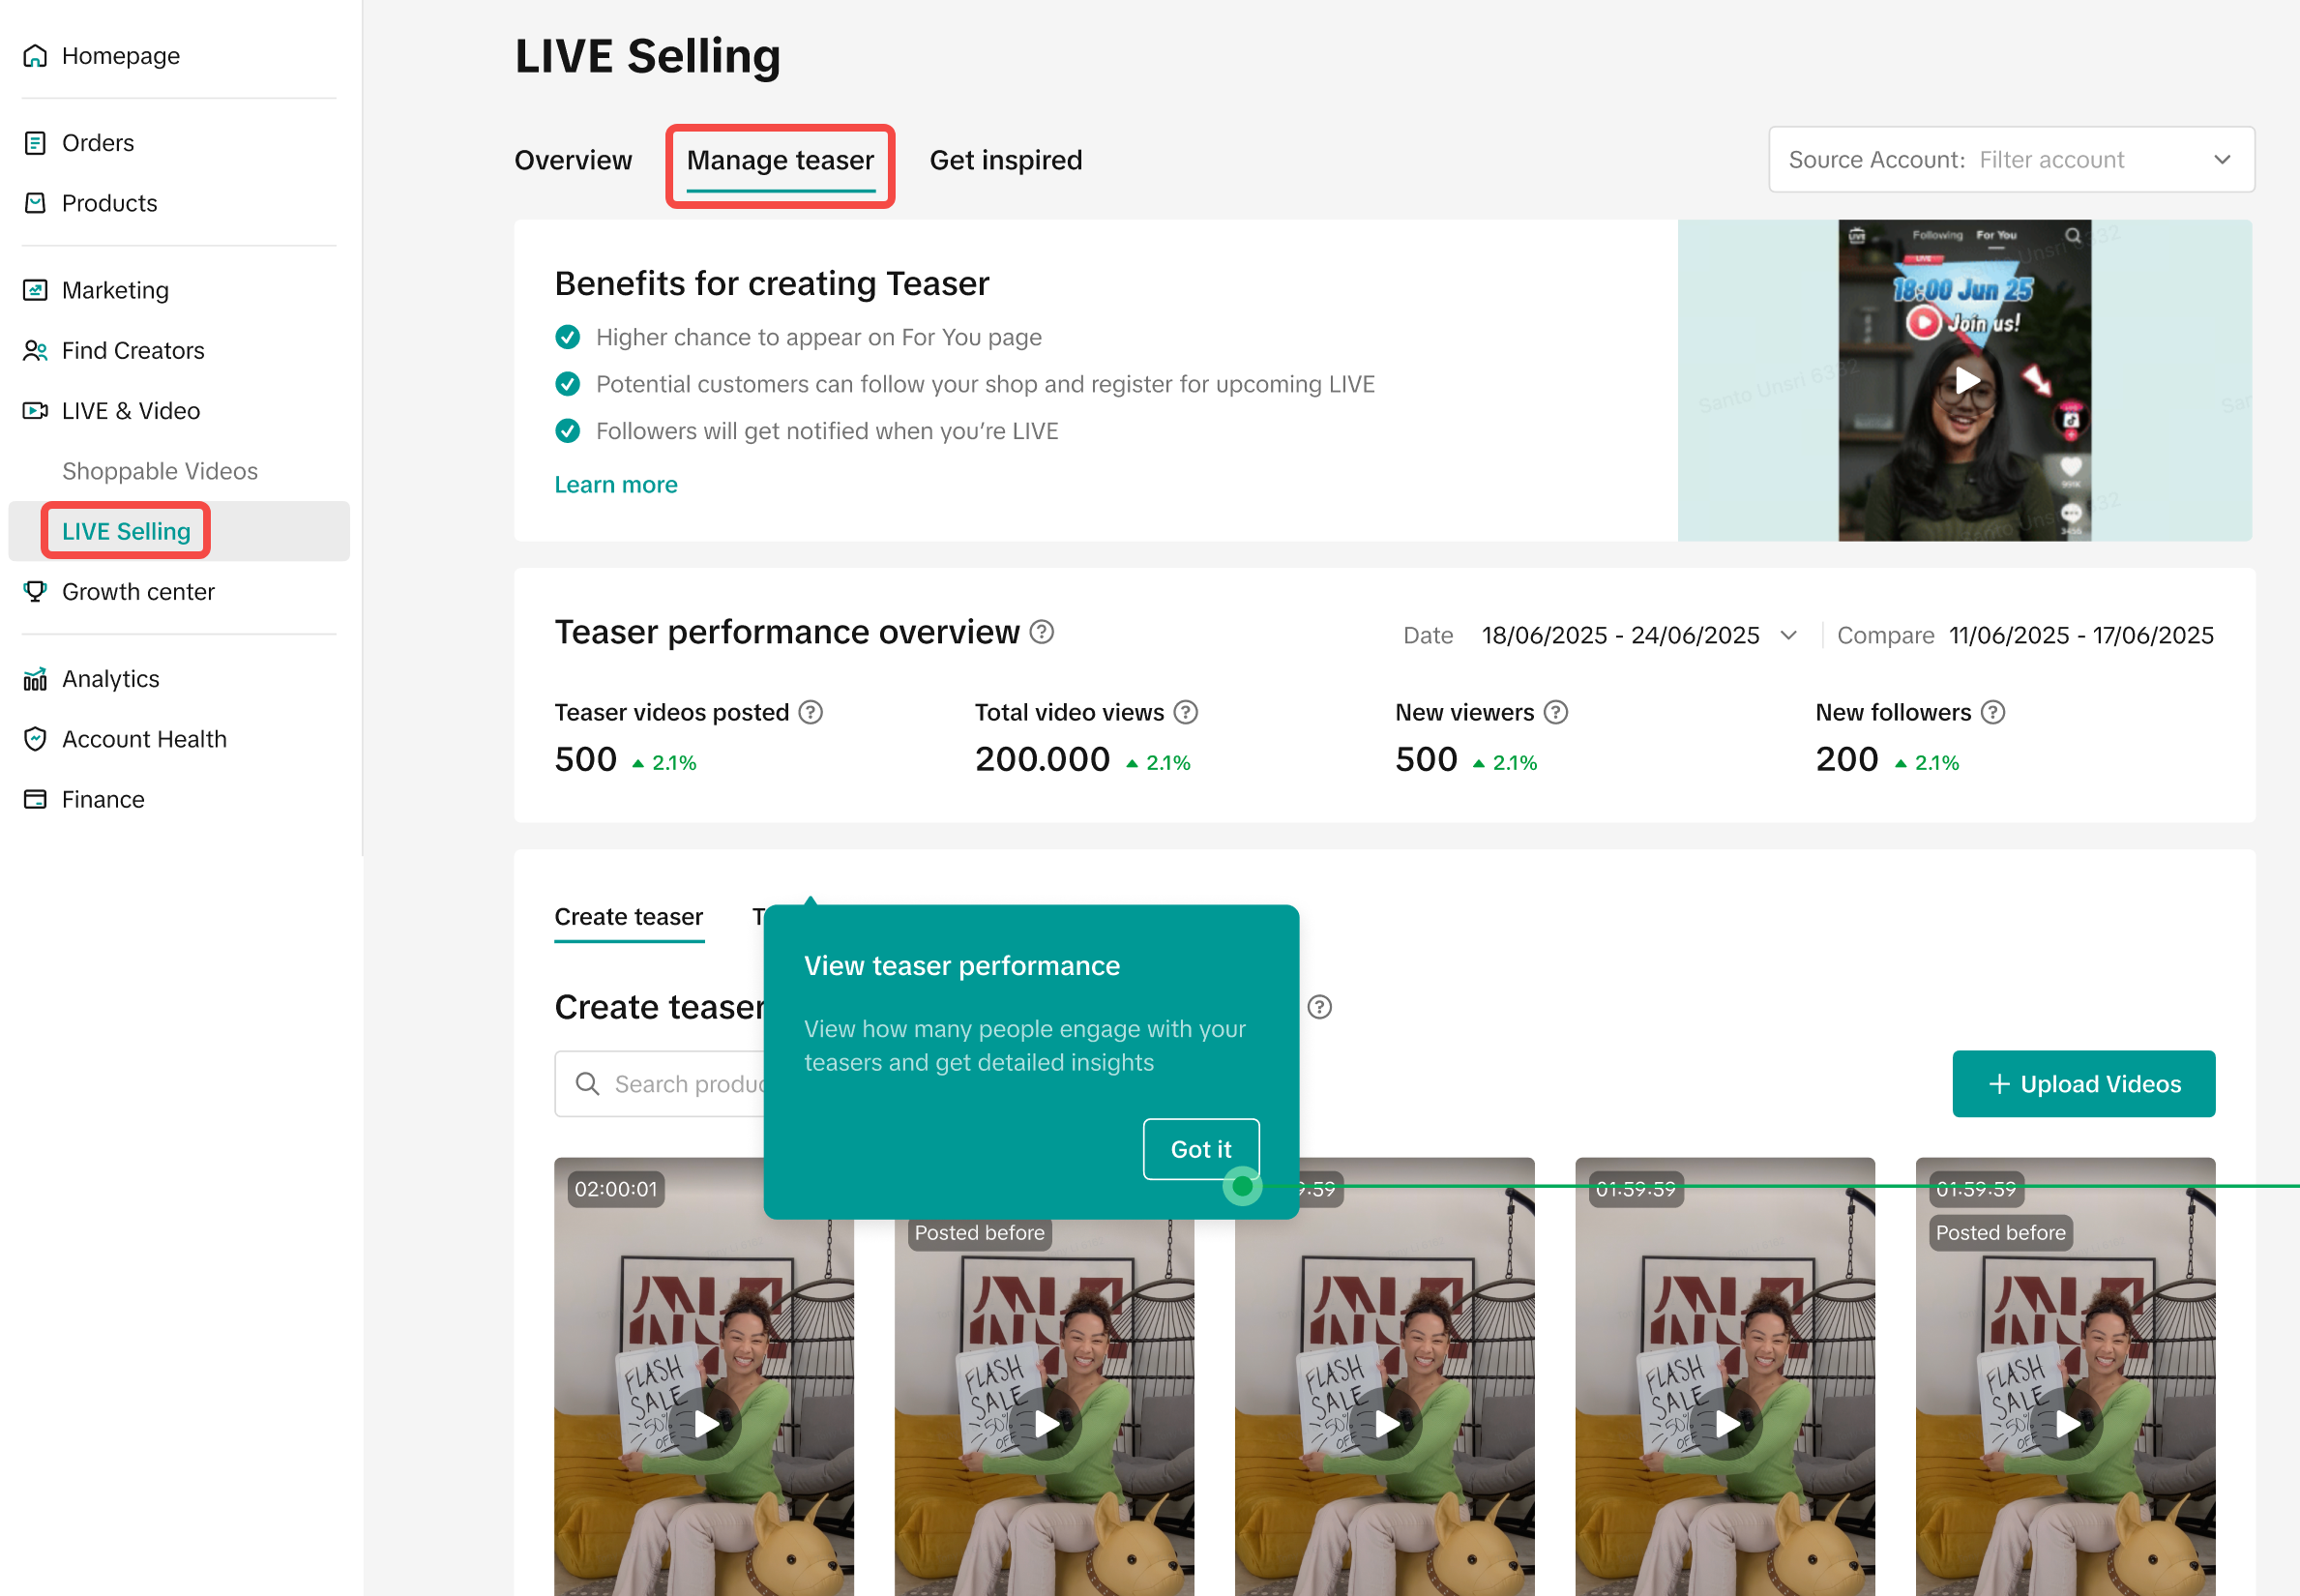Click help icon beside Total video views

click(1186, 712)
